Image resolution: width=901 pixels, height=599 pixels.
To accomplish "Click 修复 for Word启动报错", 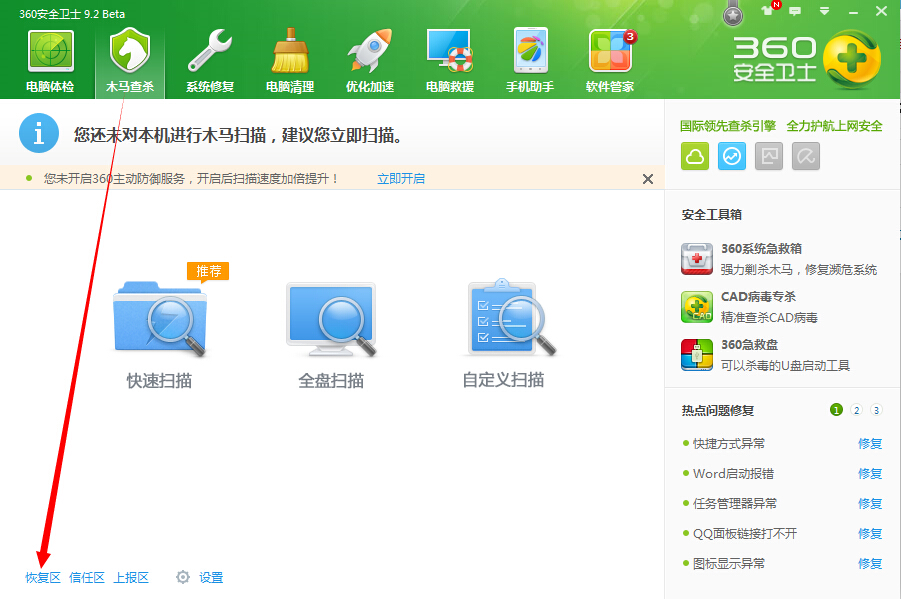I will [x=870, y=474].
